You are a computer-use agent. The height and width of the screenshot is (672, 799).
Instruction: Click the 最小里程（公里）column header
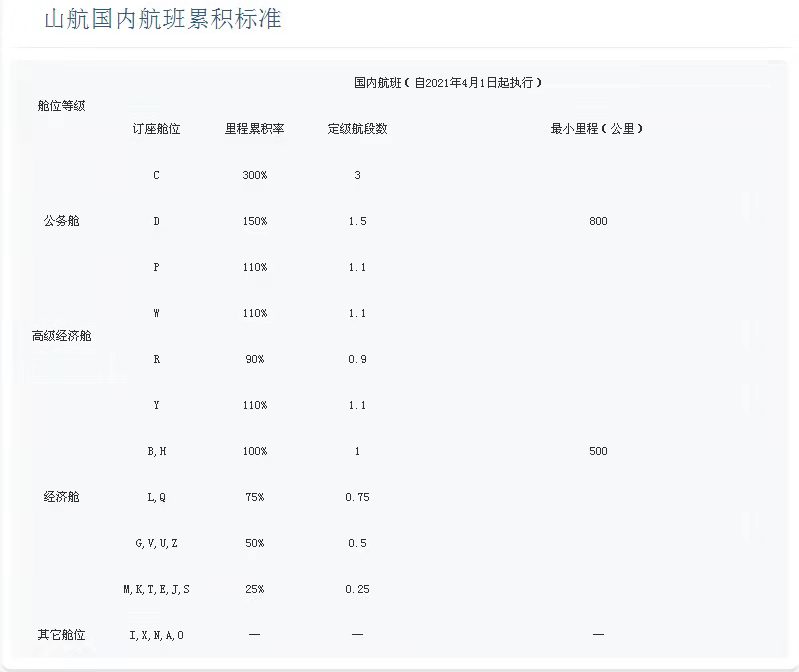coord(597,129)
